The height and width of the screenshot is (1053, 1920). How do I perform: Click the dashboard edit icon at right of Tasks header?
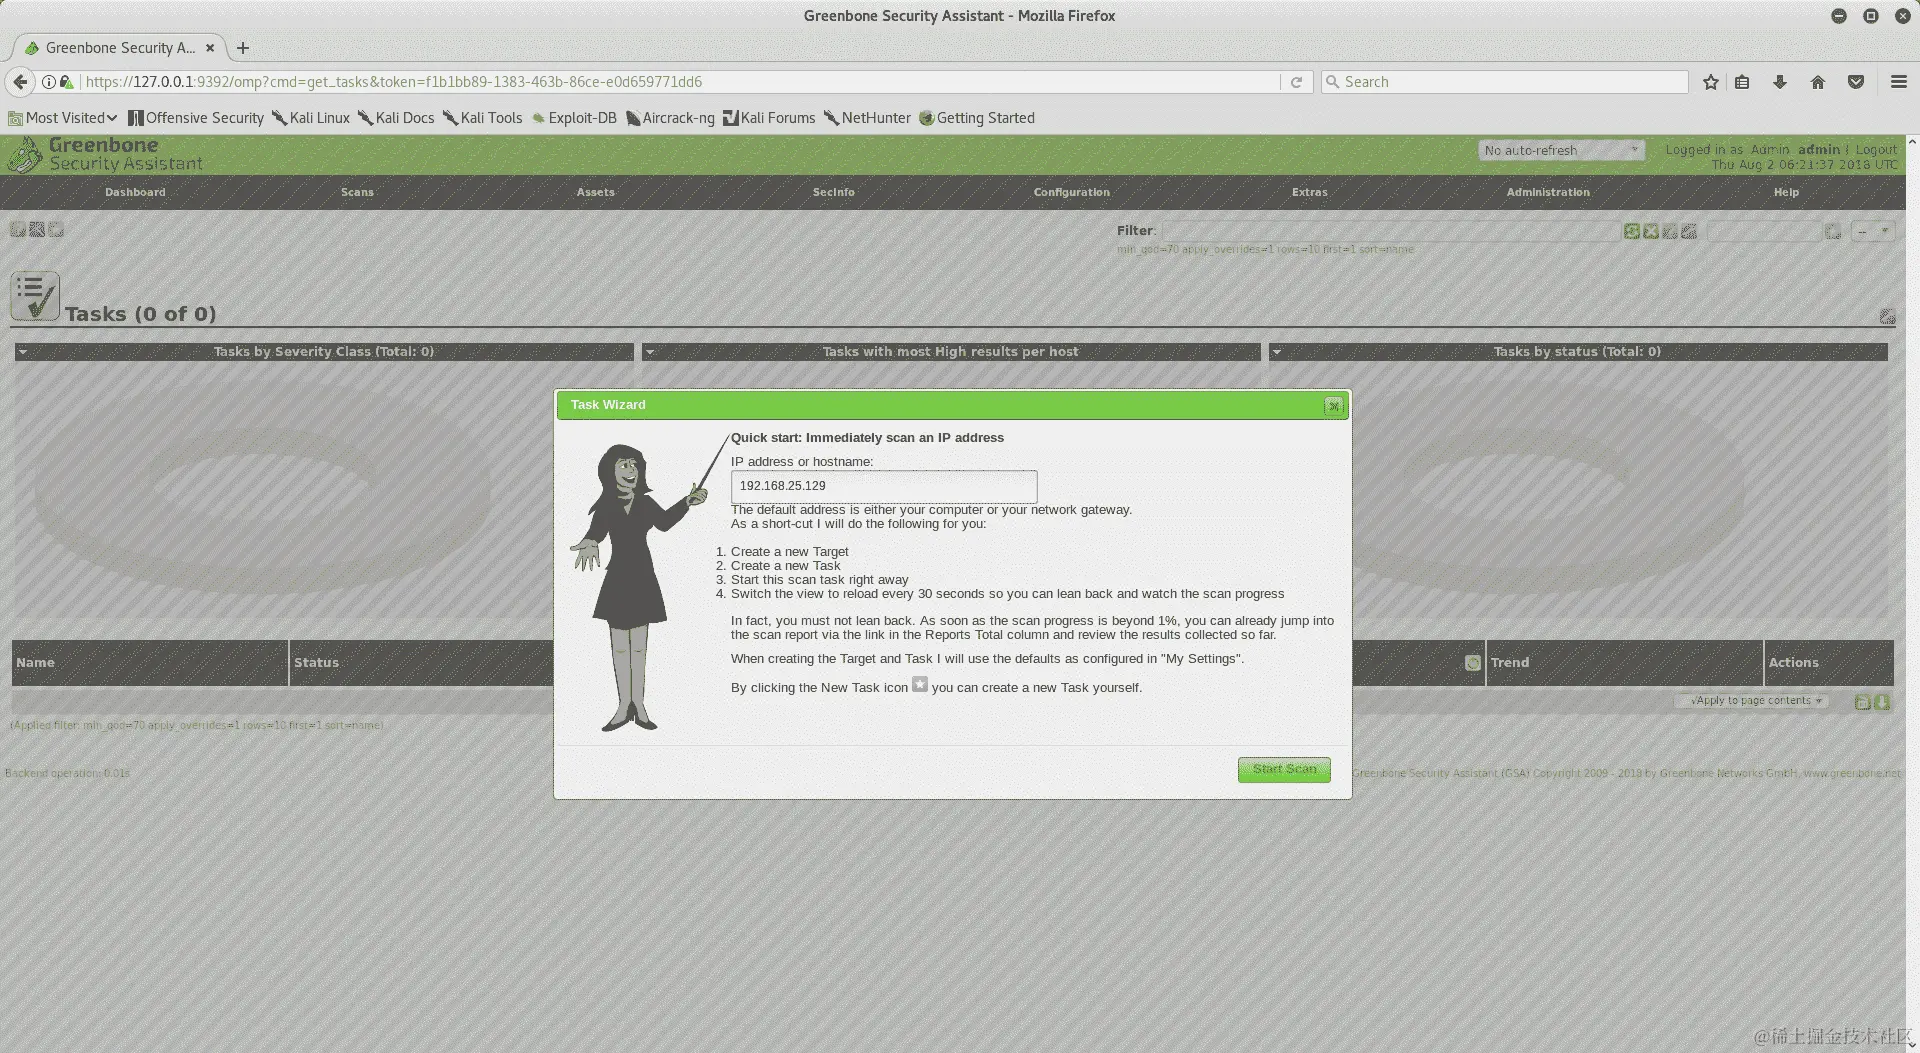[x=1887, y=316]
